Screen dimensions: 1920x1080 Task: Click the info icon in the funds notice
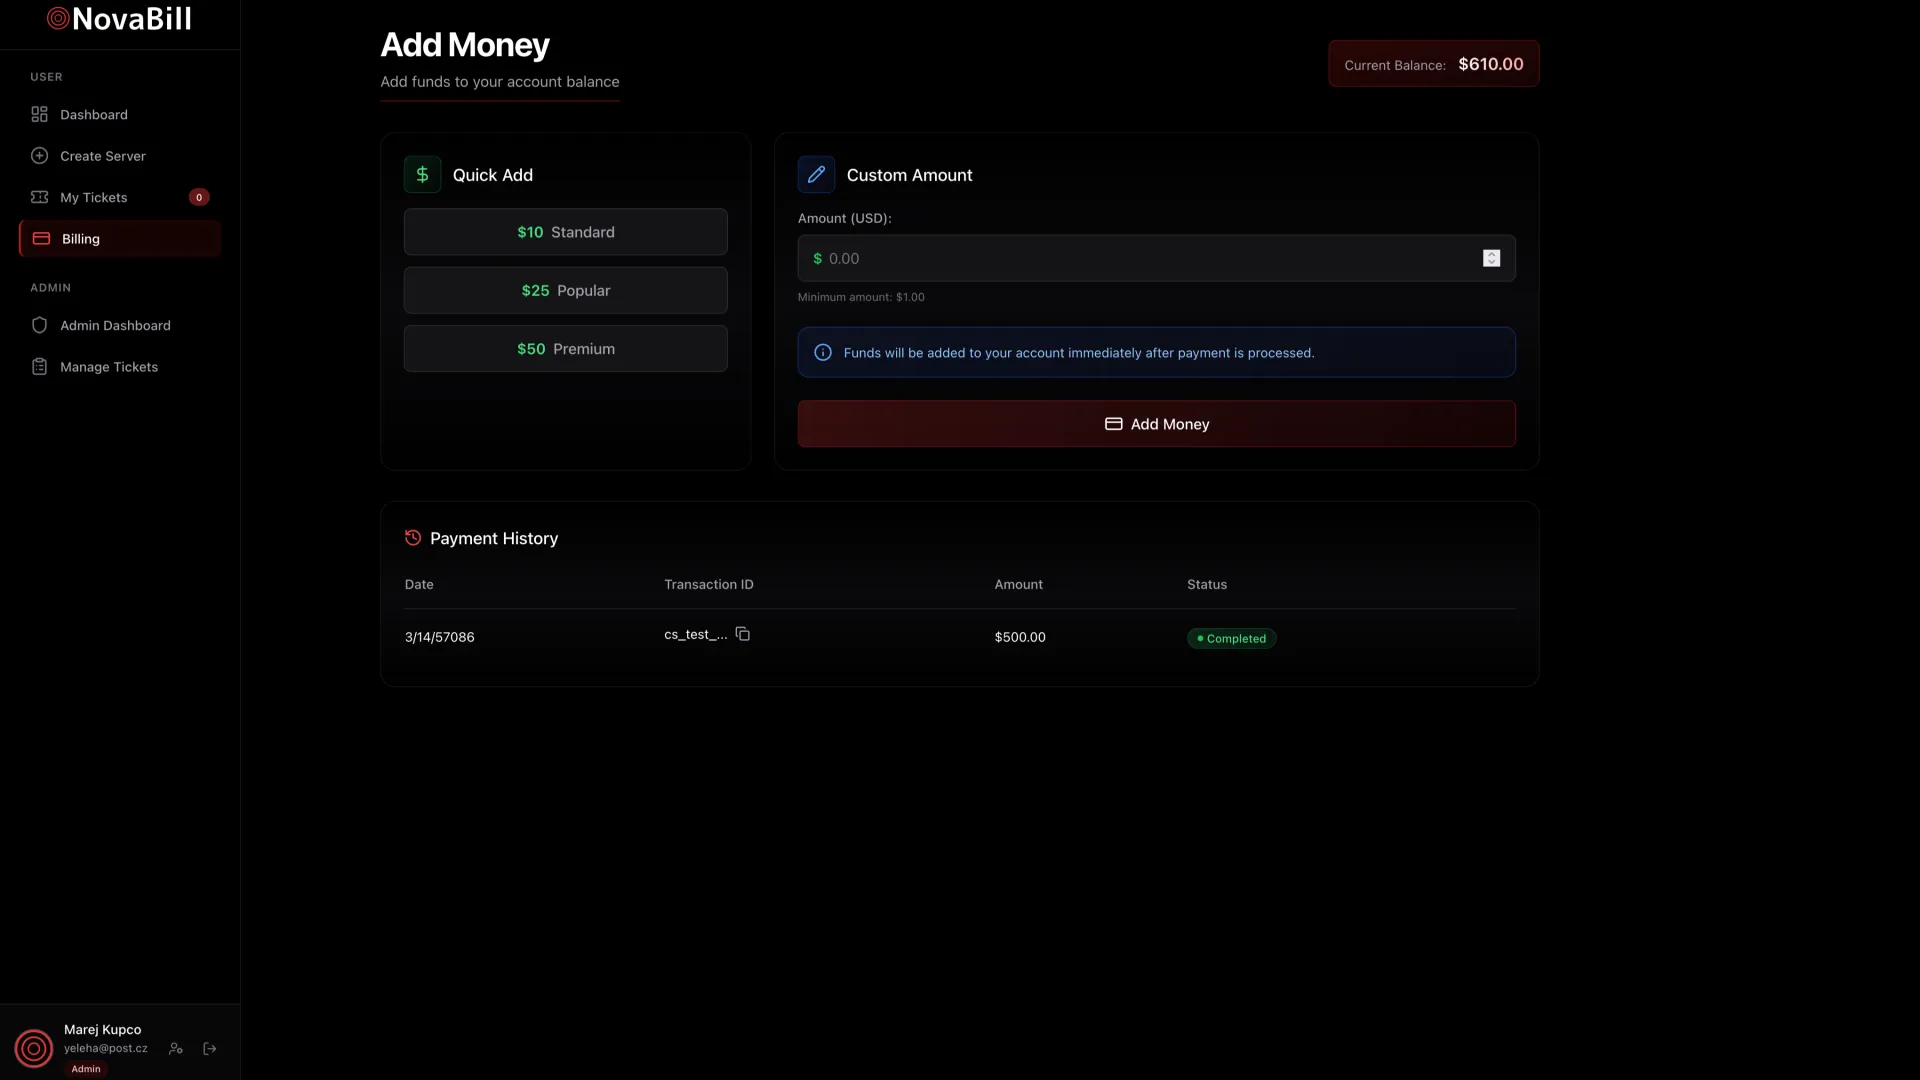pos(823,353)
